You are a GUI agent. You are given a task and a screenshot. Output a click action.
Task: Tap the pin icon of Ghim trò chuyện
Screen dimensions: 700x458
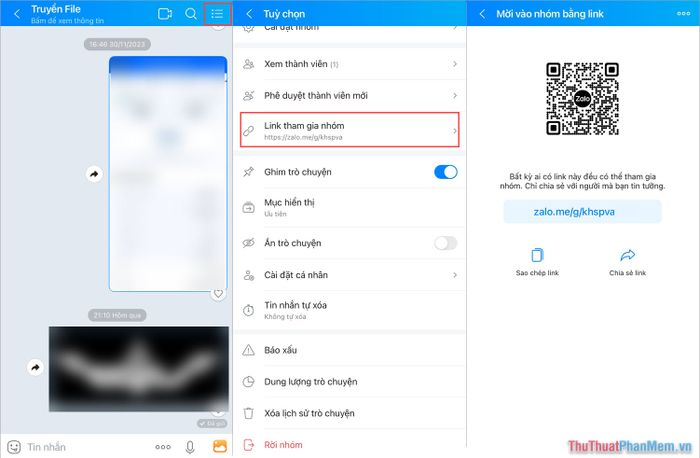[x=249, y=172]
